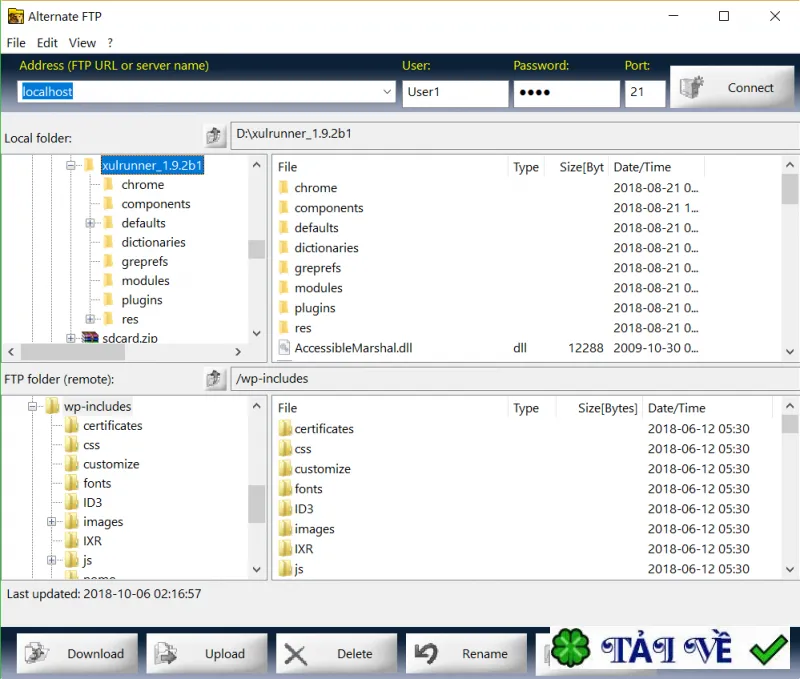800x679 pixels.
Task: Click the local tree horizontal scrollbar
Action: (x=124, y=352)
